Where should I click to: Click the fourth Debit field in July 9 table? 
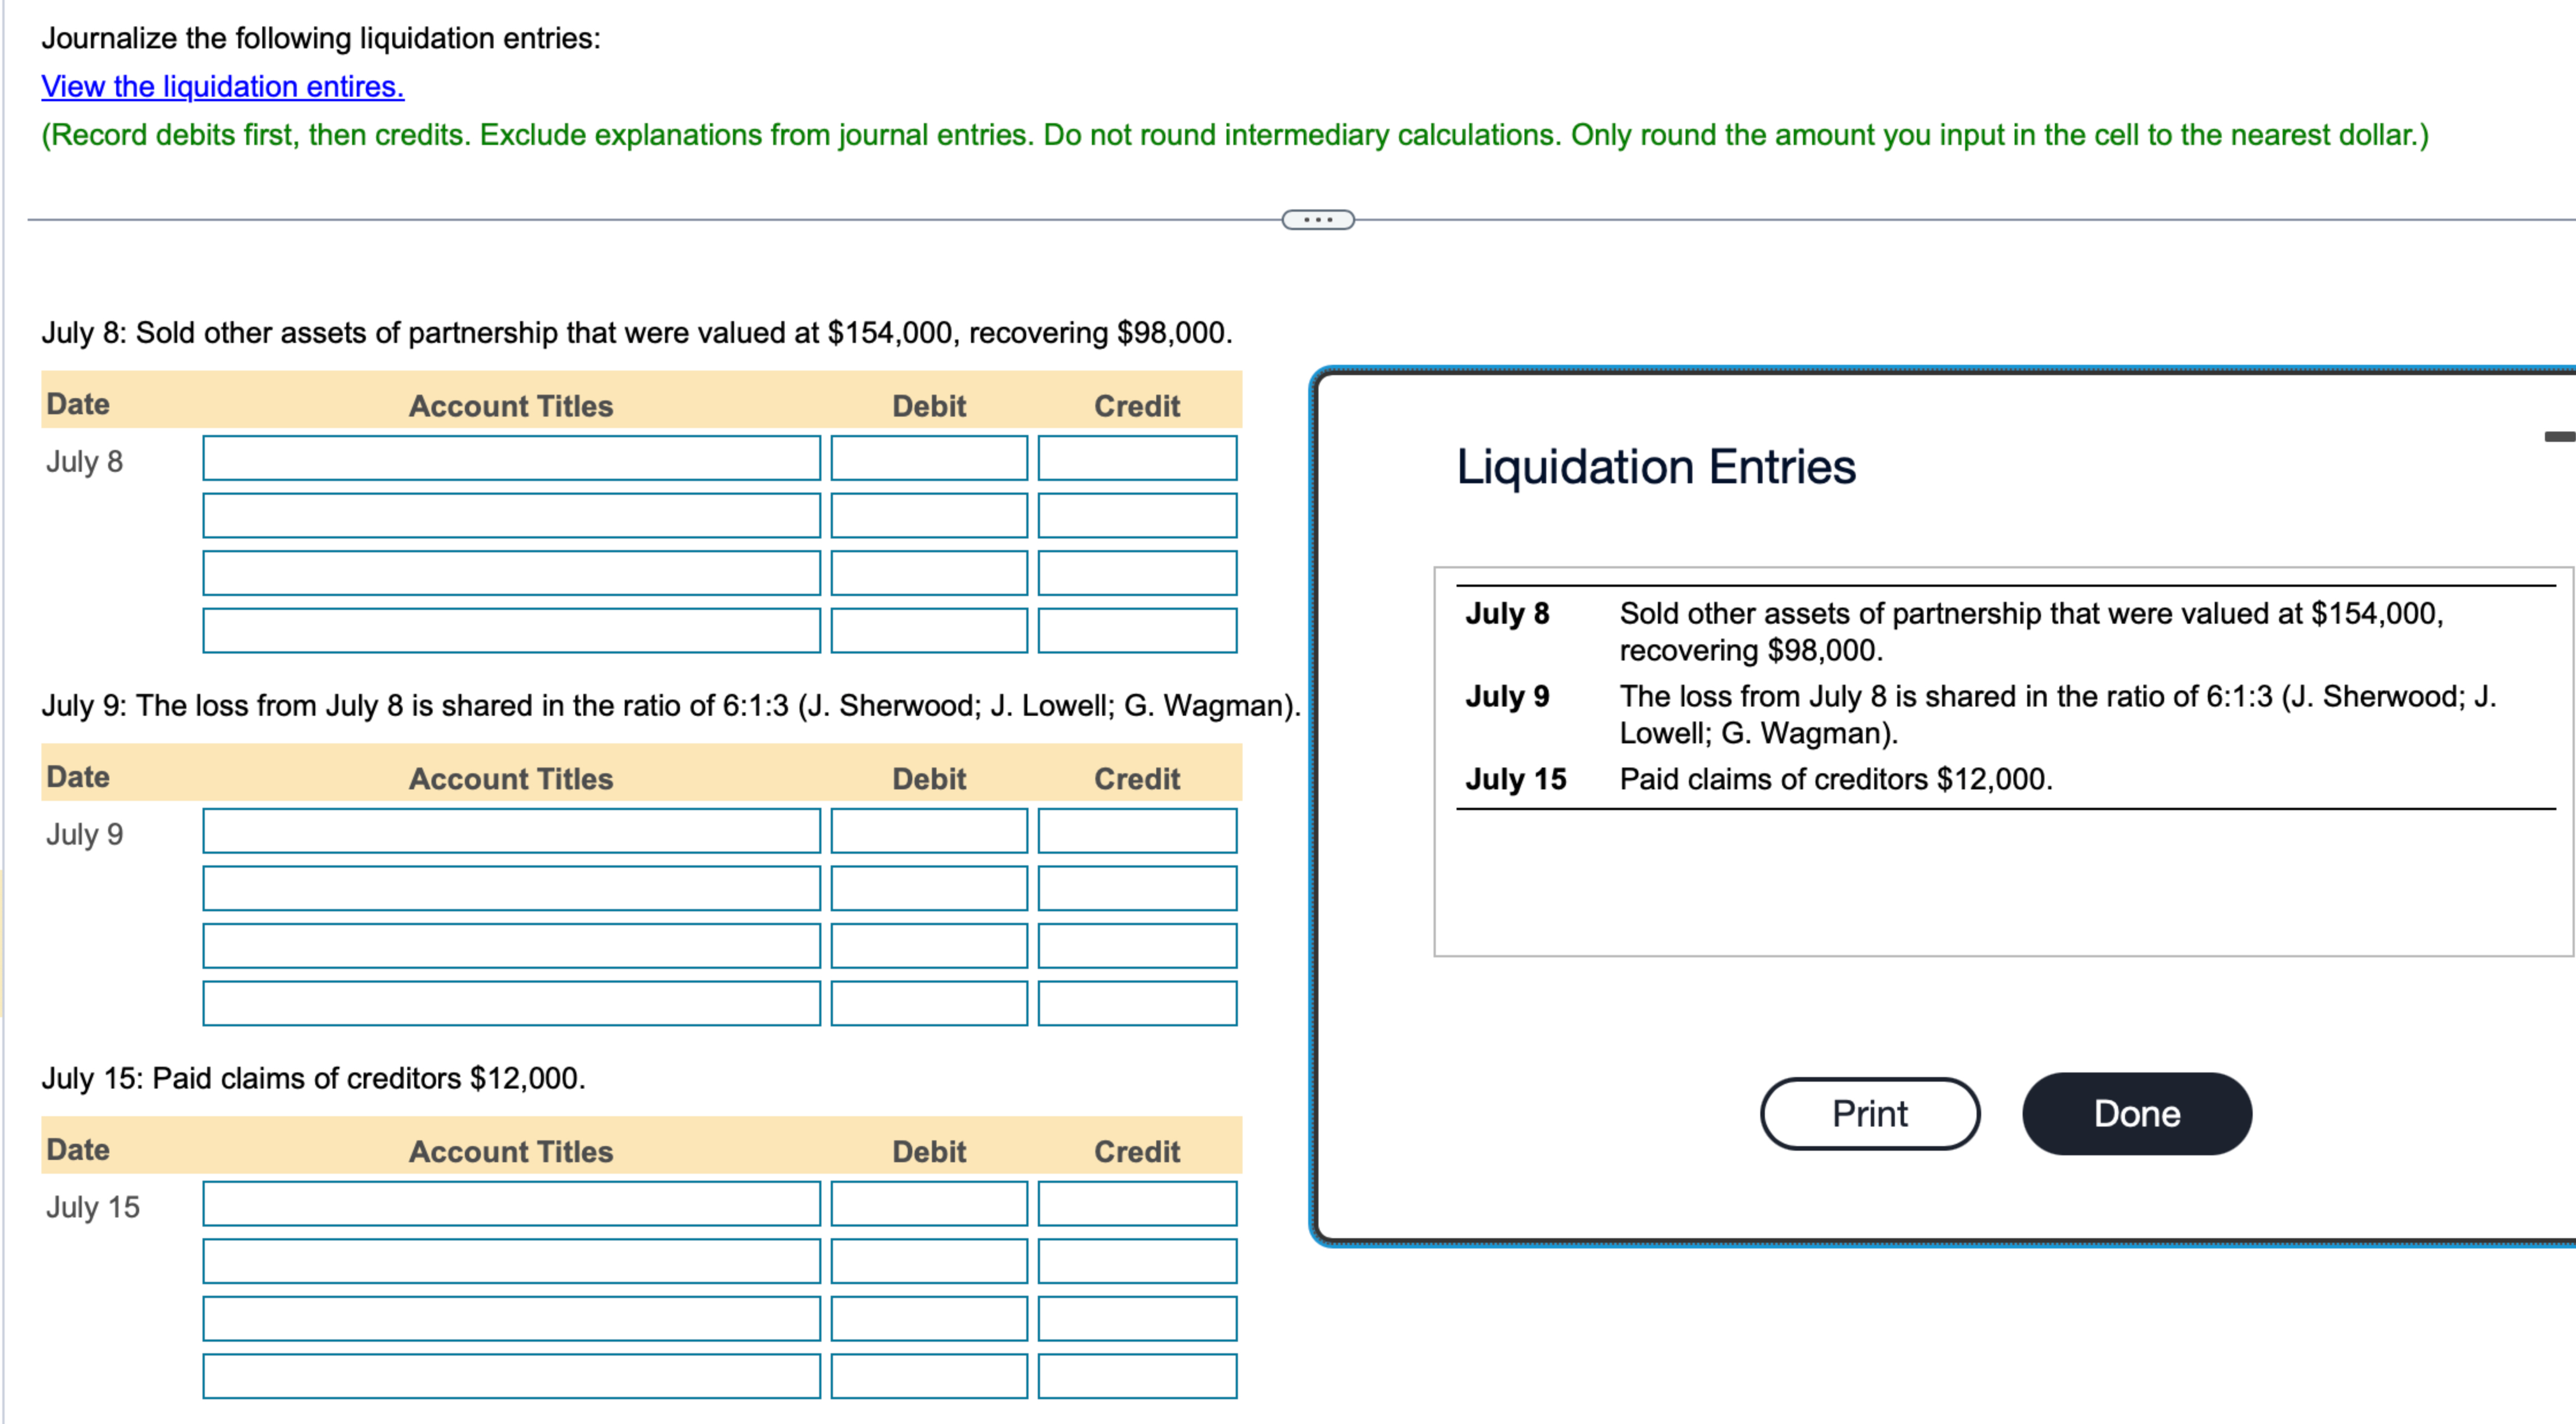(928, 1002)
